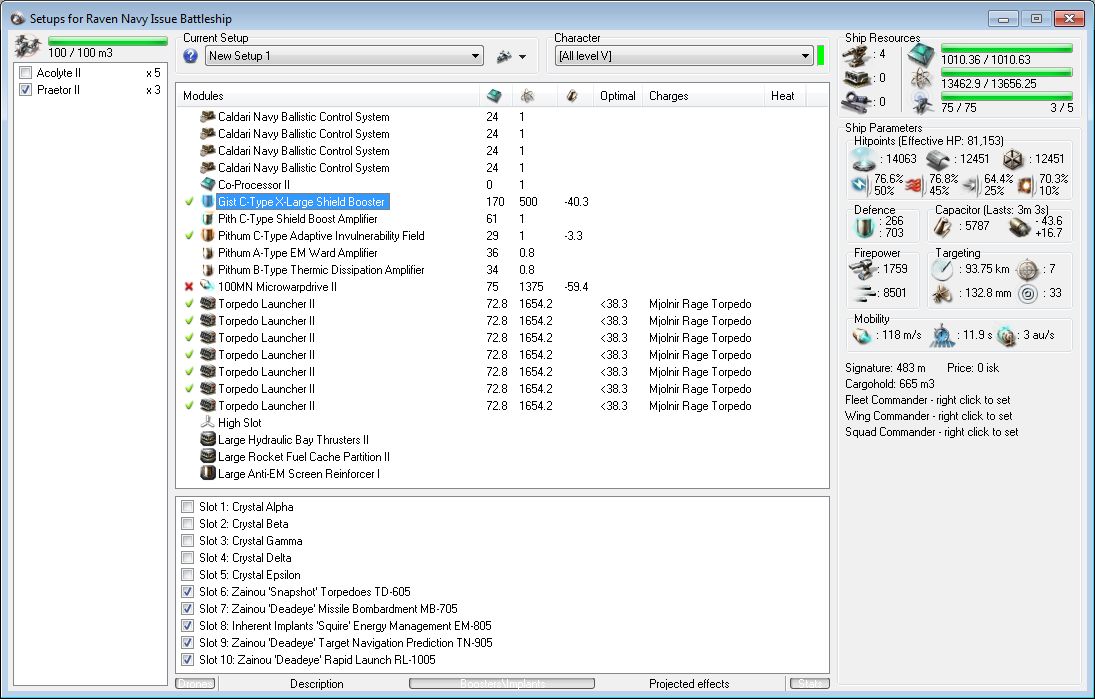The height and width of the screenshot is (699, 1095).
Task: Sort by the Optimal column header
Action: (x=618, y=96)
